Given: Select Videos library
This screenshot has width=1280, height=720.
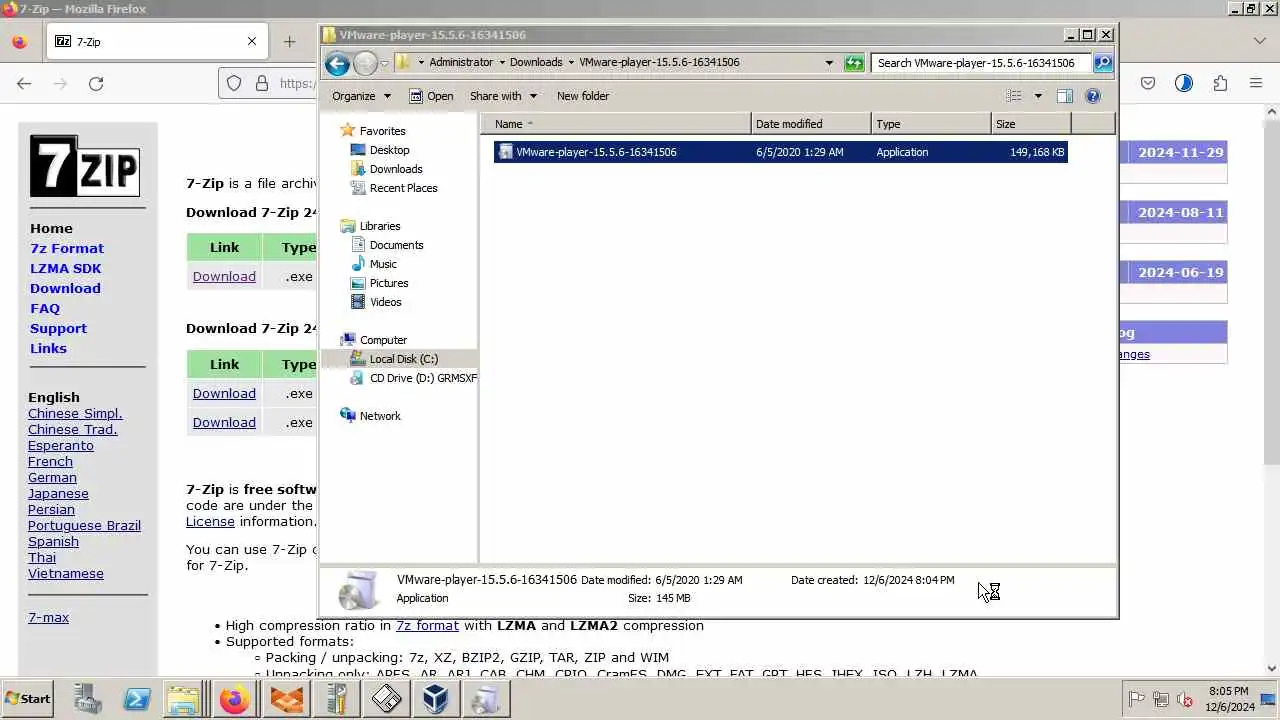Looking at the screenshot, I should point(385,302).
